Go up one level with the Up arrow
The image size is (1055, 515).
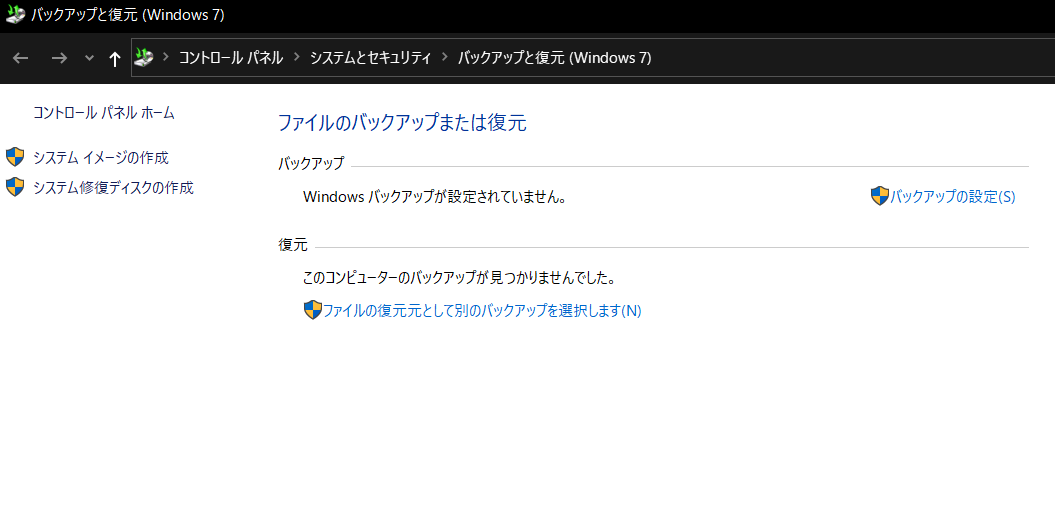point(114,59)
